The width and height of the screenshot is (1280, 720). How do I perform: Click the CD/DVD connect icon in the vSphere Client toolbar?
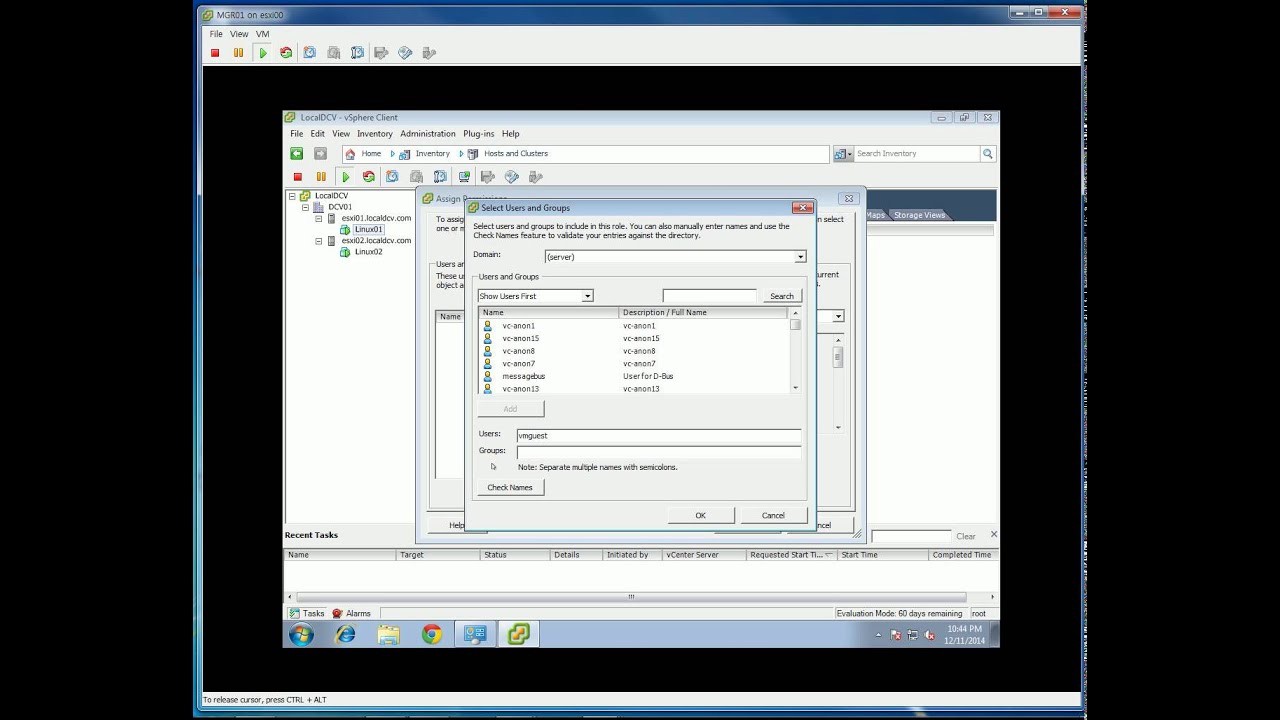512,177
